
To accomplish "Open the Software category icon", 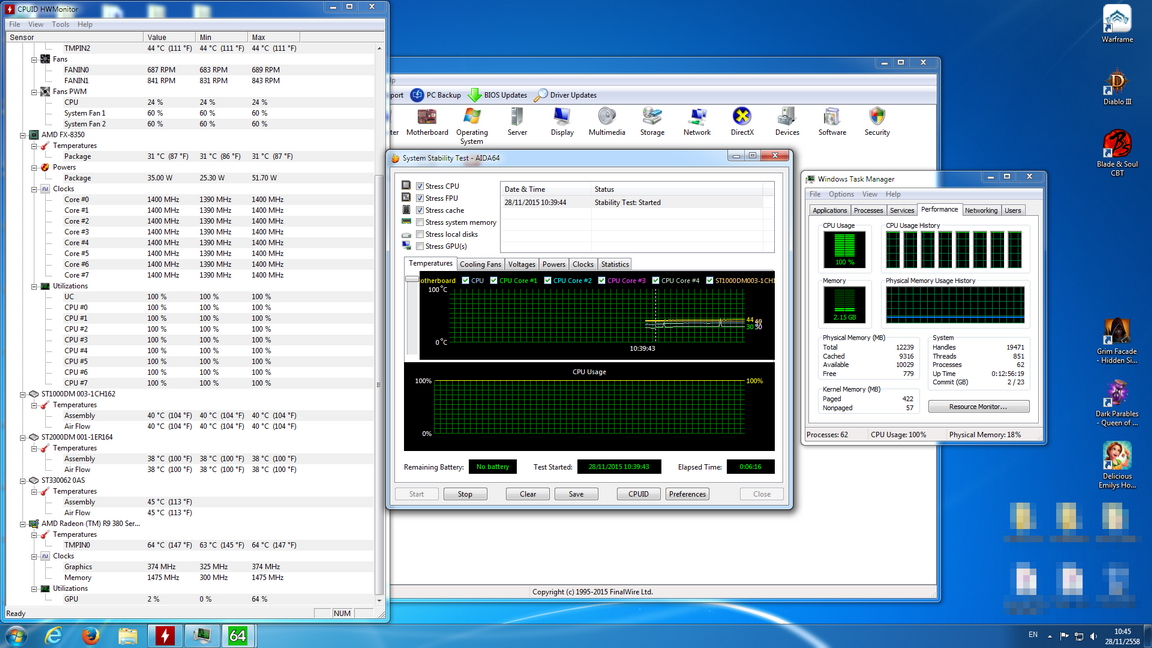I will click(x=832, y=122).
